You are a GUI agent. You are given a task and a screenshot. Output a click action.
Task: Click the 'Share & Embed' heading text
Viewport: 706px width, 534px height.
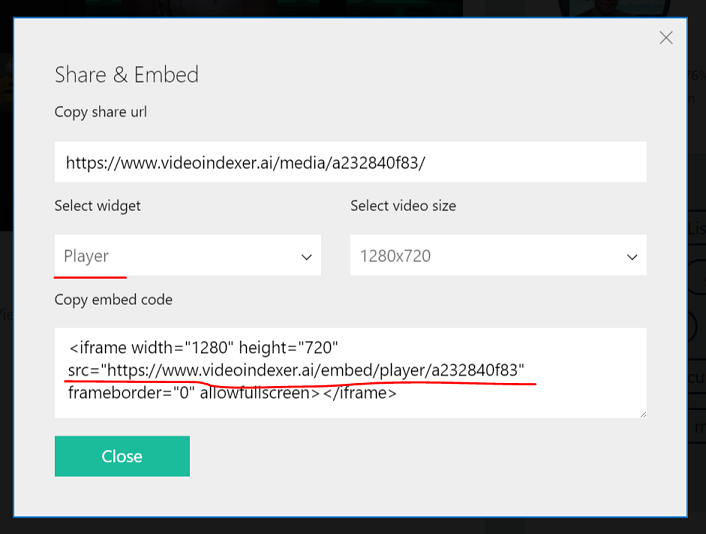click(x=127, y=75)
